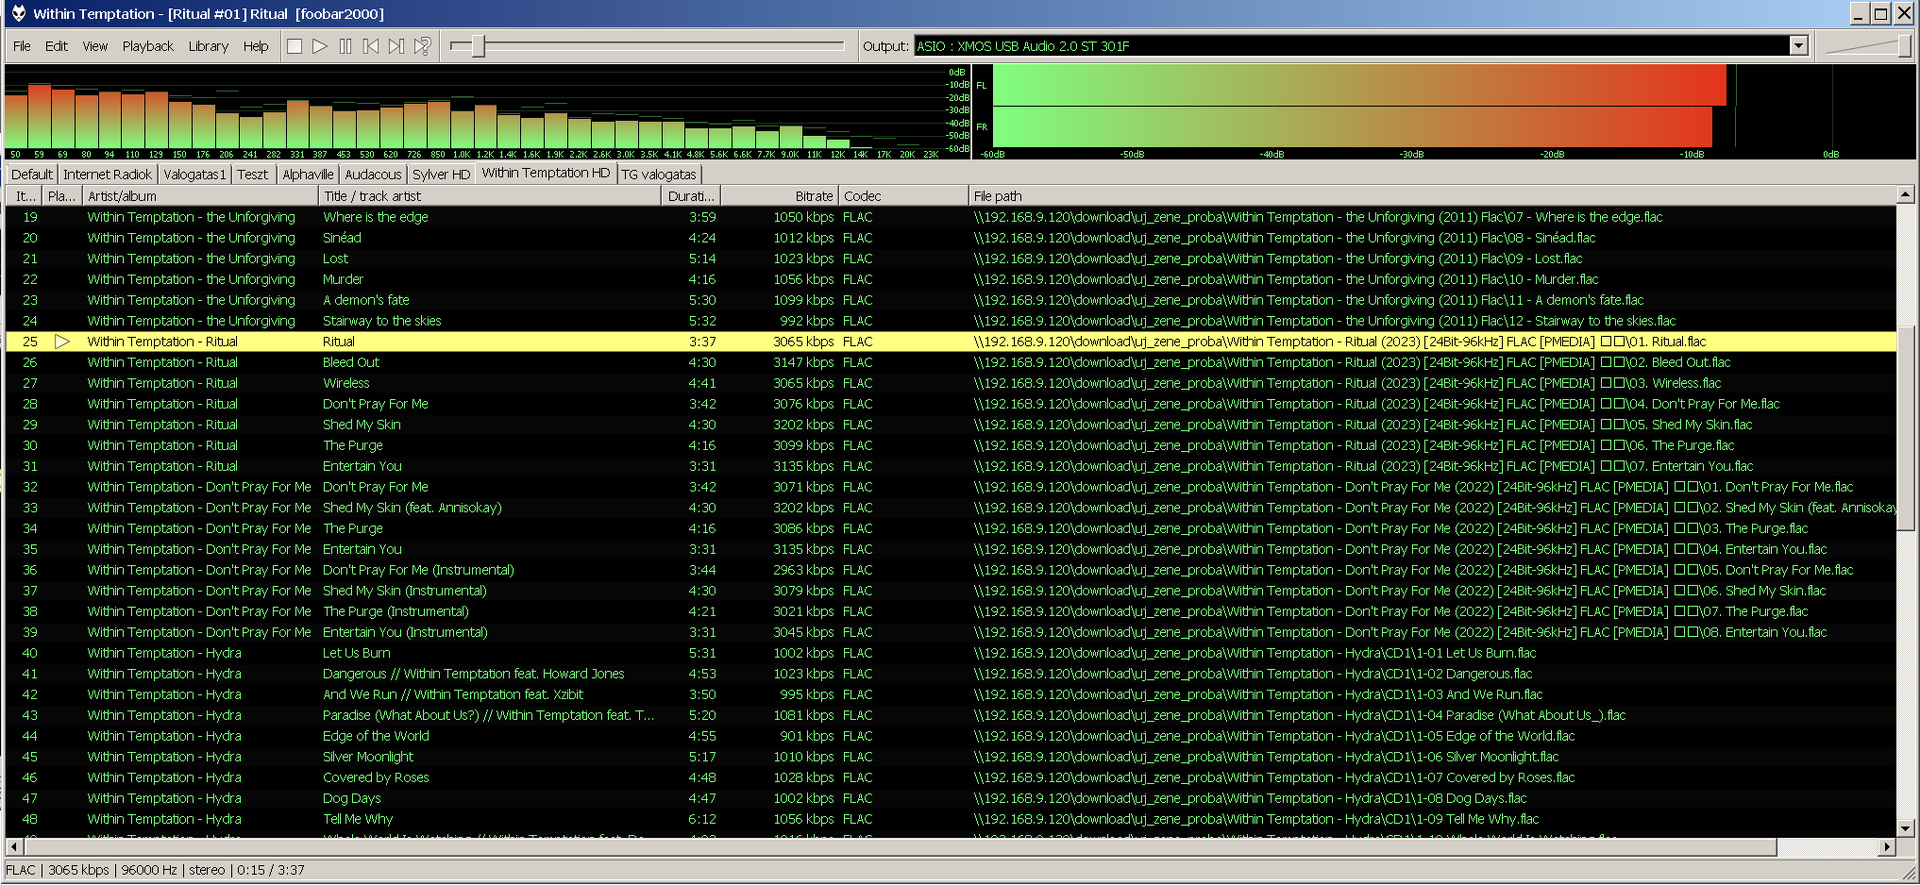The image size is (1920, 885).
Task: Click the seek bar slider
Action: [478, 46]
